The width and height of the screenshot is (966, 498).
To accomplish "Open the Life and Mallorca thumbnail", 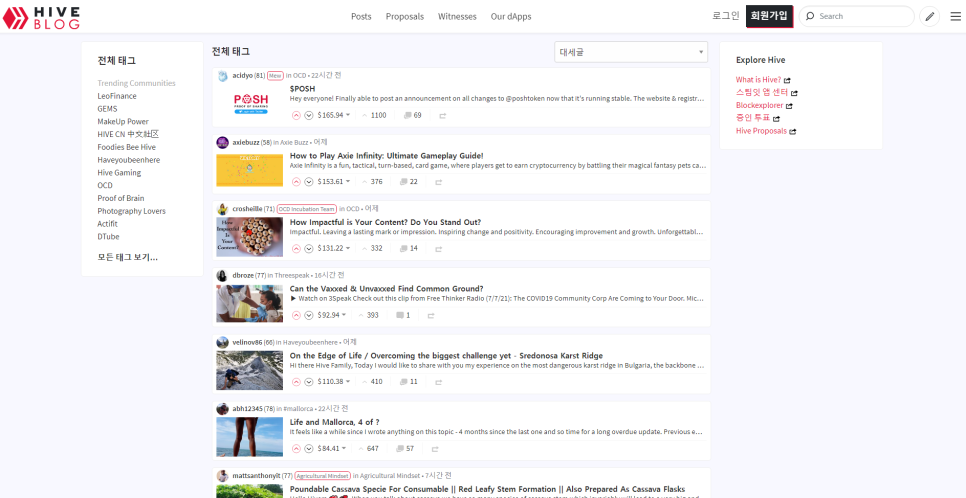I will pyautogui.click(x=250, y=437).
